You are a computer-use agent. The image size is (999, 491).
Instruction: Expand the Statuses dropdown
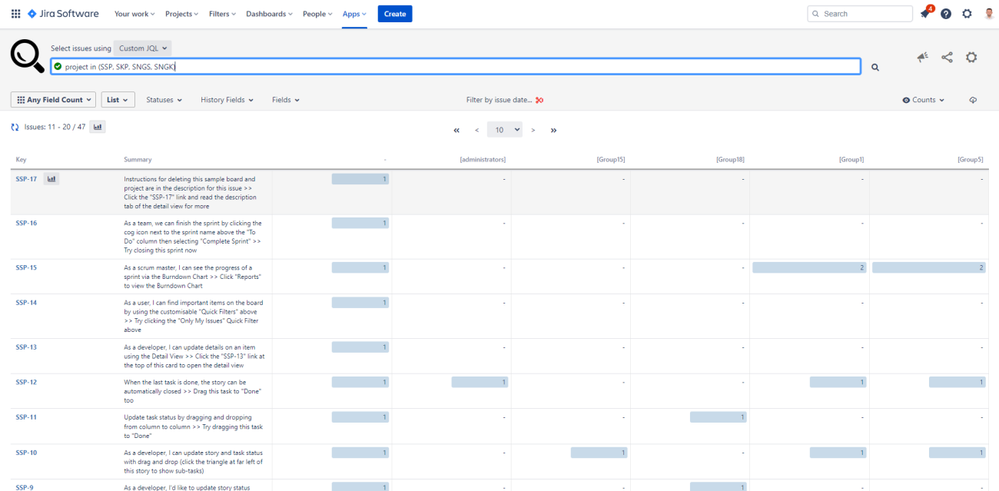point(164,100)
